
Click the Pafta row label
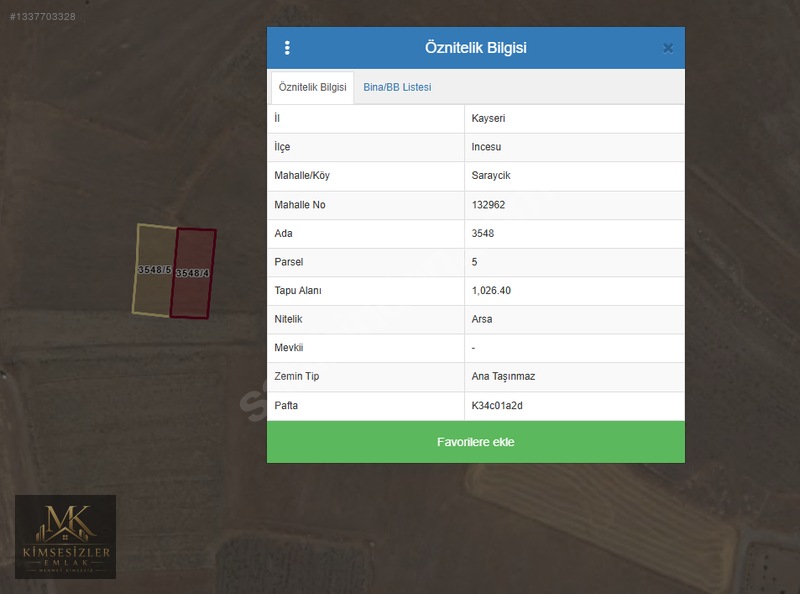[286, 406]
